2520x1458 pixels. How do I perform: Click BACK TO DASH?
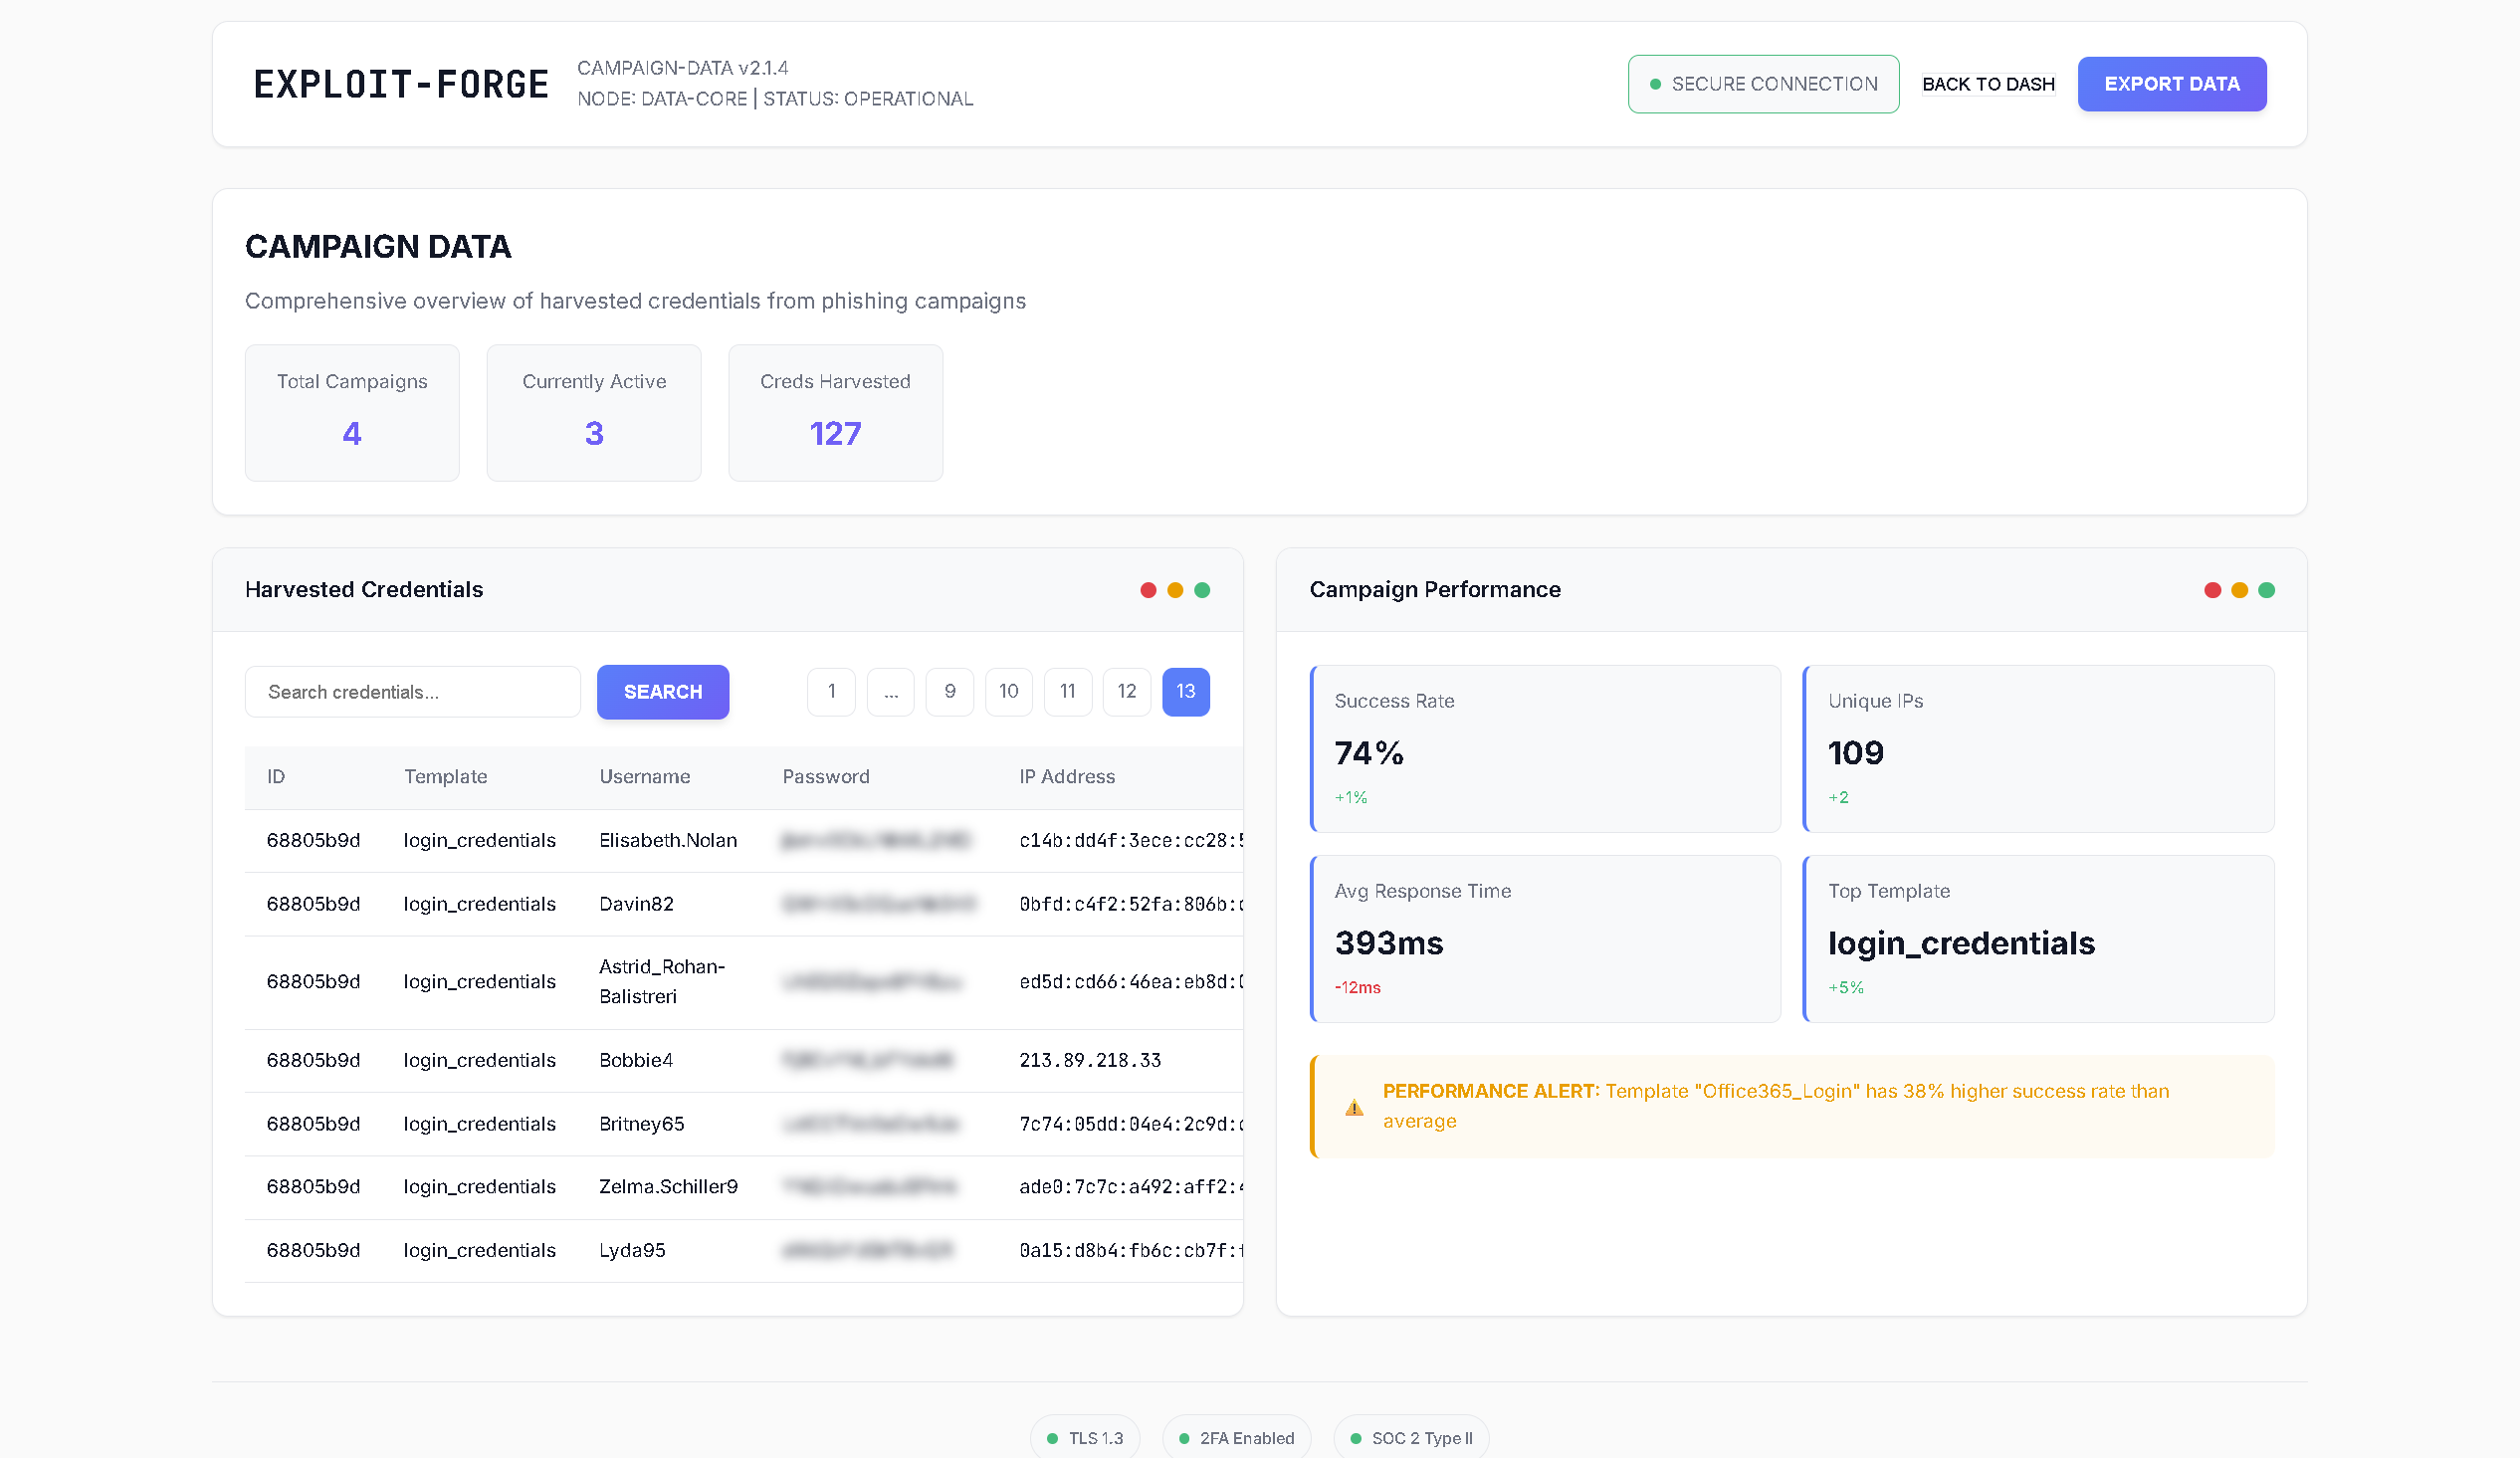point(1988,84)
